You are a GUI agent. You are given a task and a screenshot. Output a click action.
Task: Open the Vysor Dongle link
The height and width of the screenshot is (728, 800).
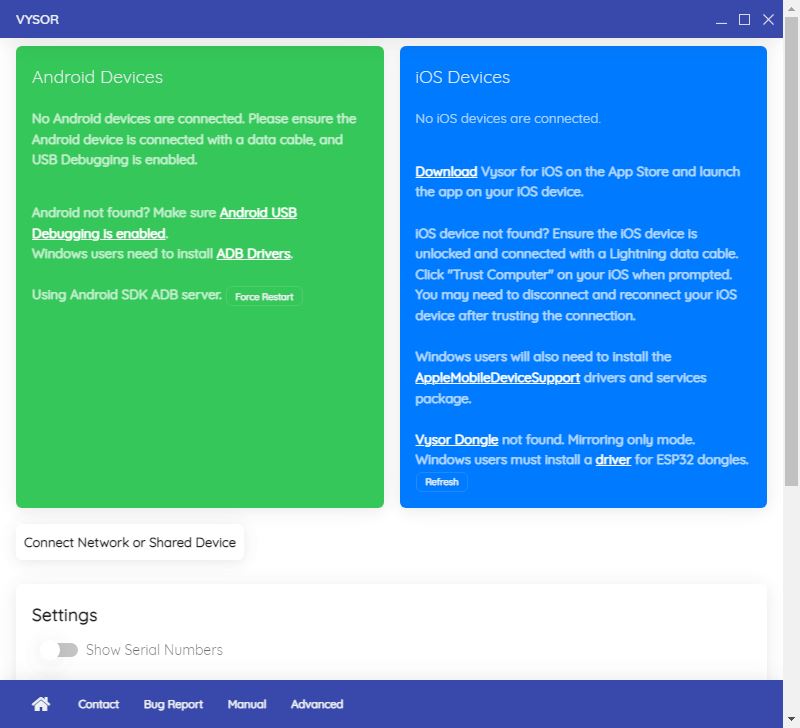click(x=457, y=439)
